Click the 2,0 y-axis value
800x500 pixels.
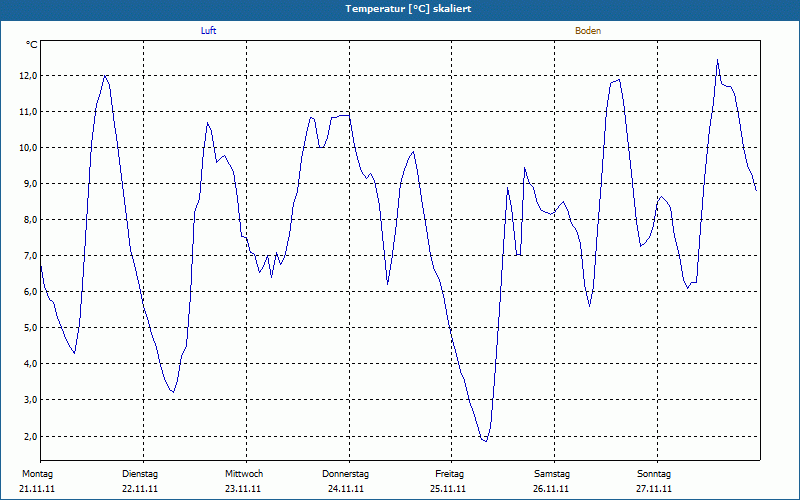(30, 436)
